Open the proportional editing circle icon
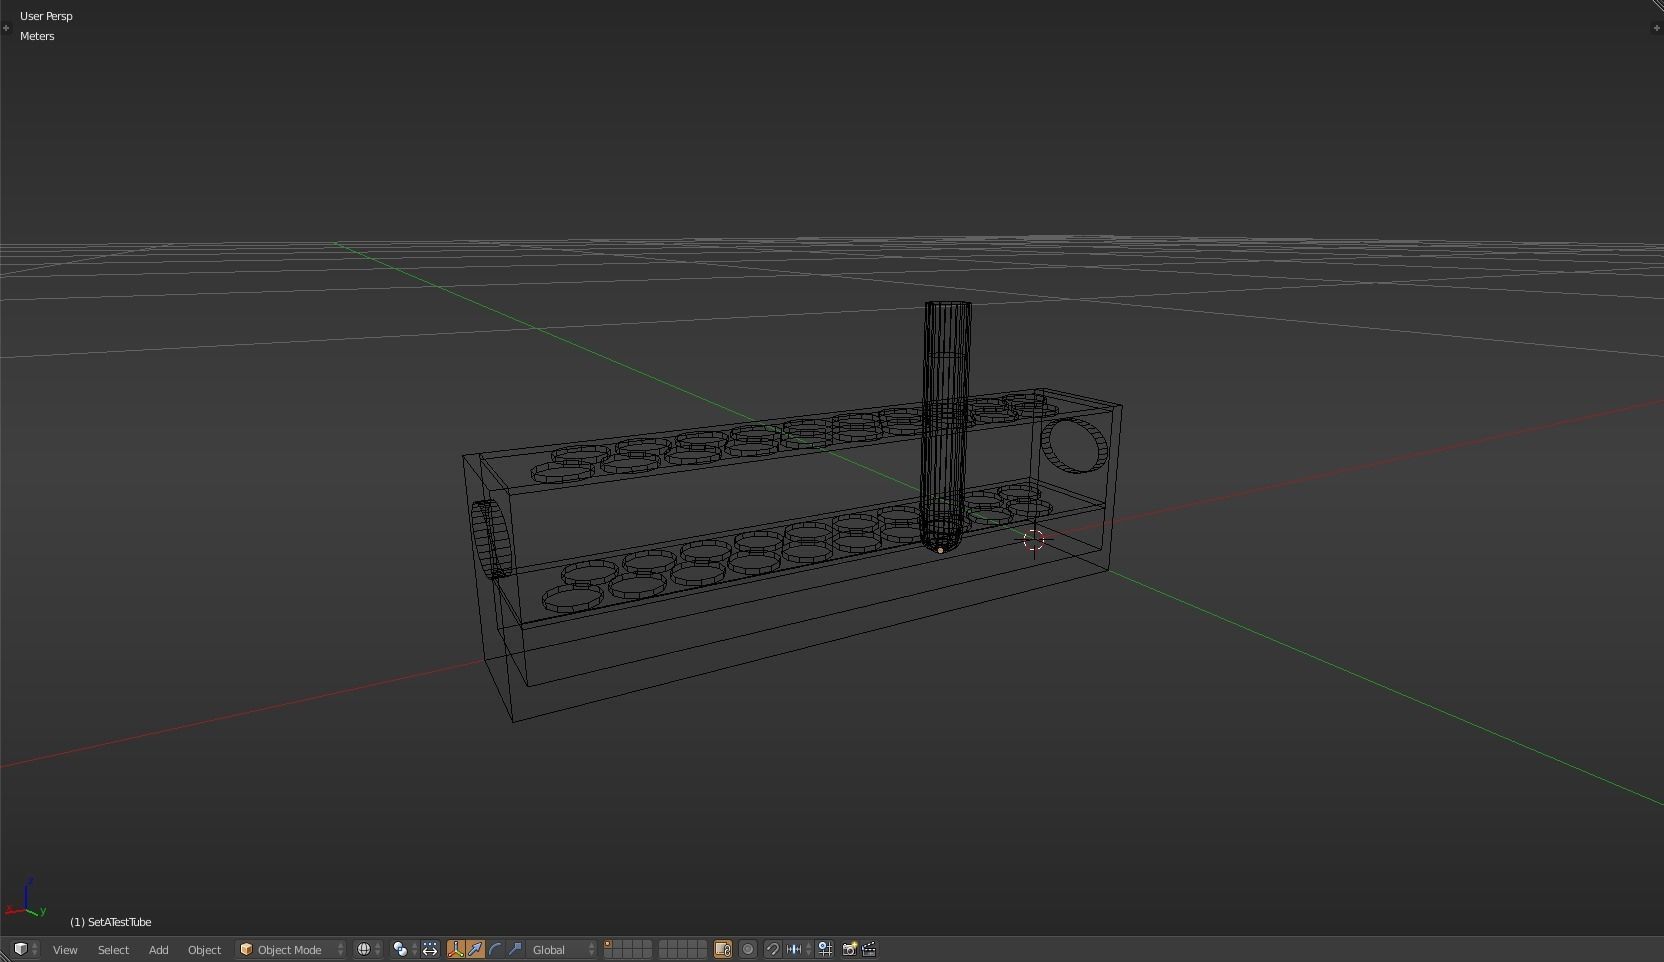1664x962 pixels. point(748,949)
